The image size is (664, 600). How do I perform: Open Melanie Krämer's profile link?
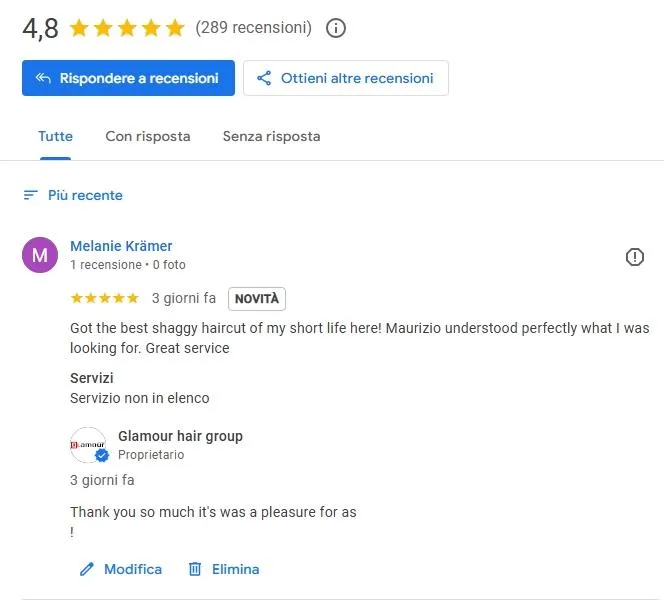point(121,246)
